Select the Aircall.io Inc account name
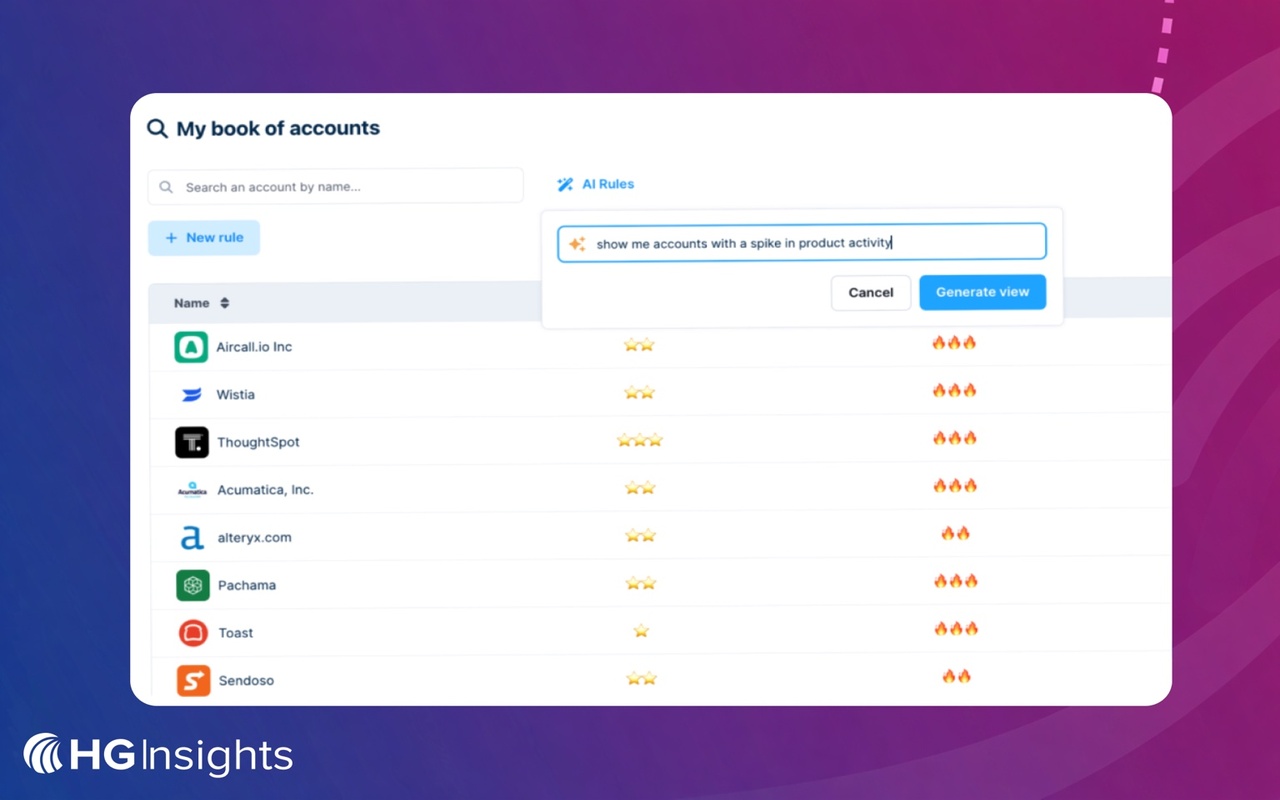The height and width of the screenshot is (800, 1280). 254,347
